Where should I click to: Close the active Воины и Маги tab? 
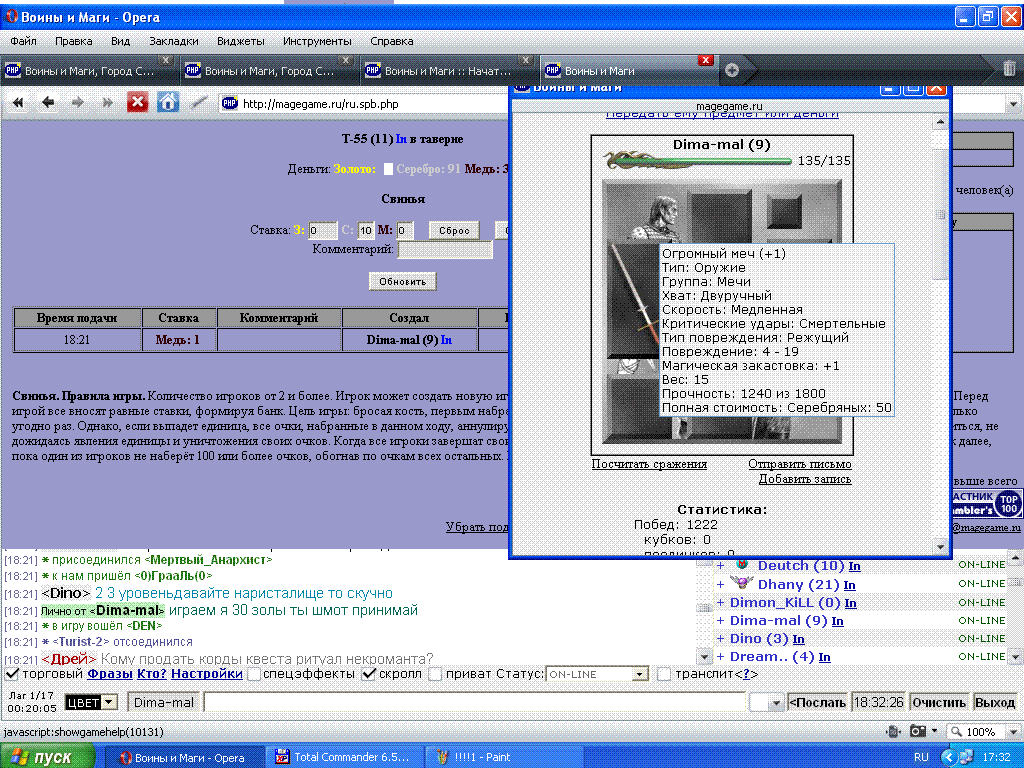pos(705,60)
